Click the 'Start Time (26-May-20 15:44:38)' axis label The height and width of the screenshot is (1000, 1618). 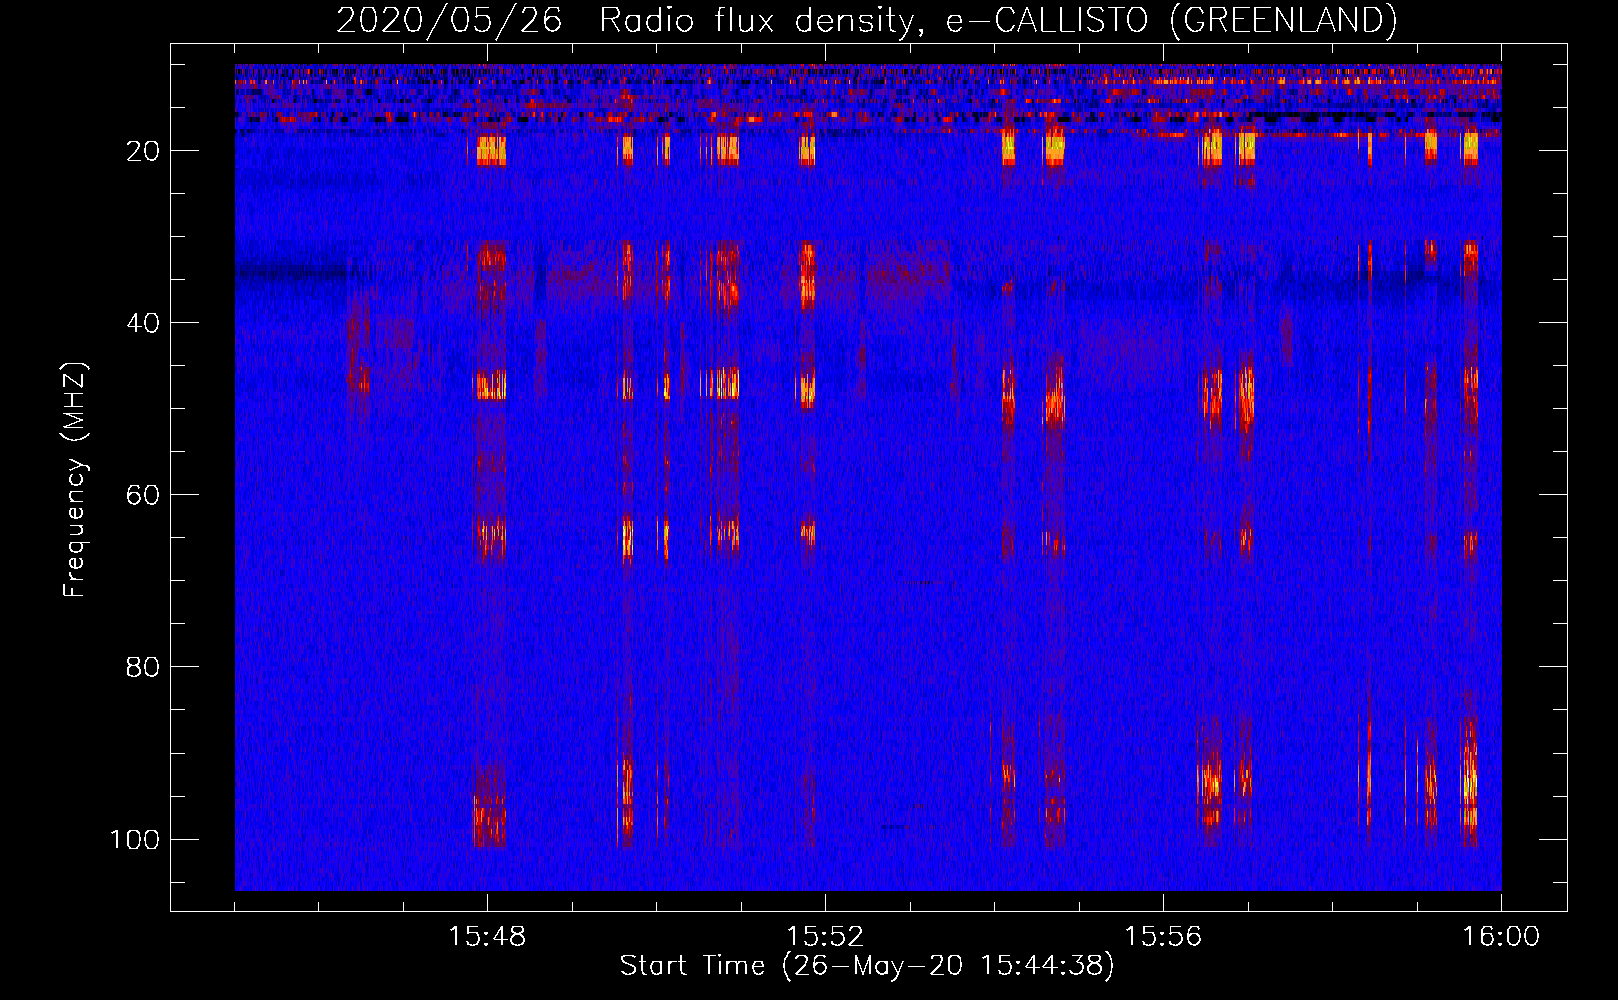866,966
